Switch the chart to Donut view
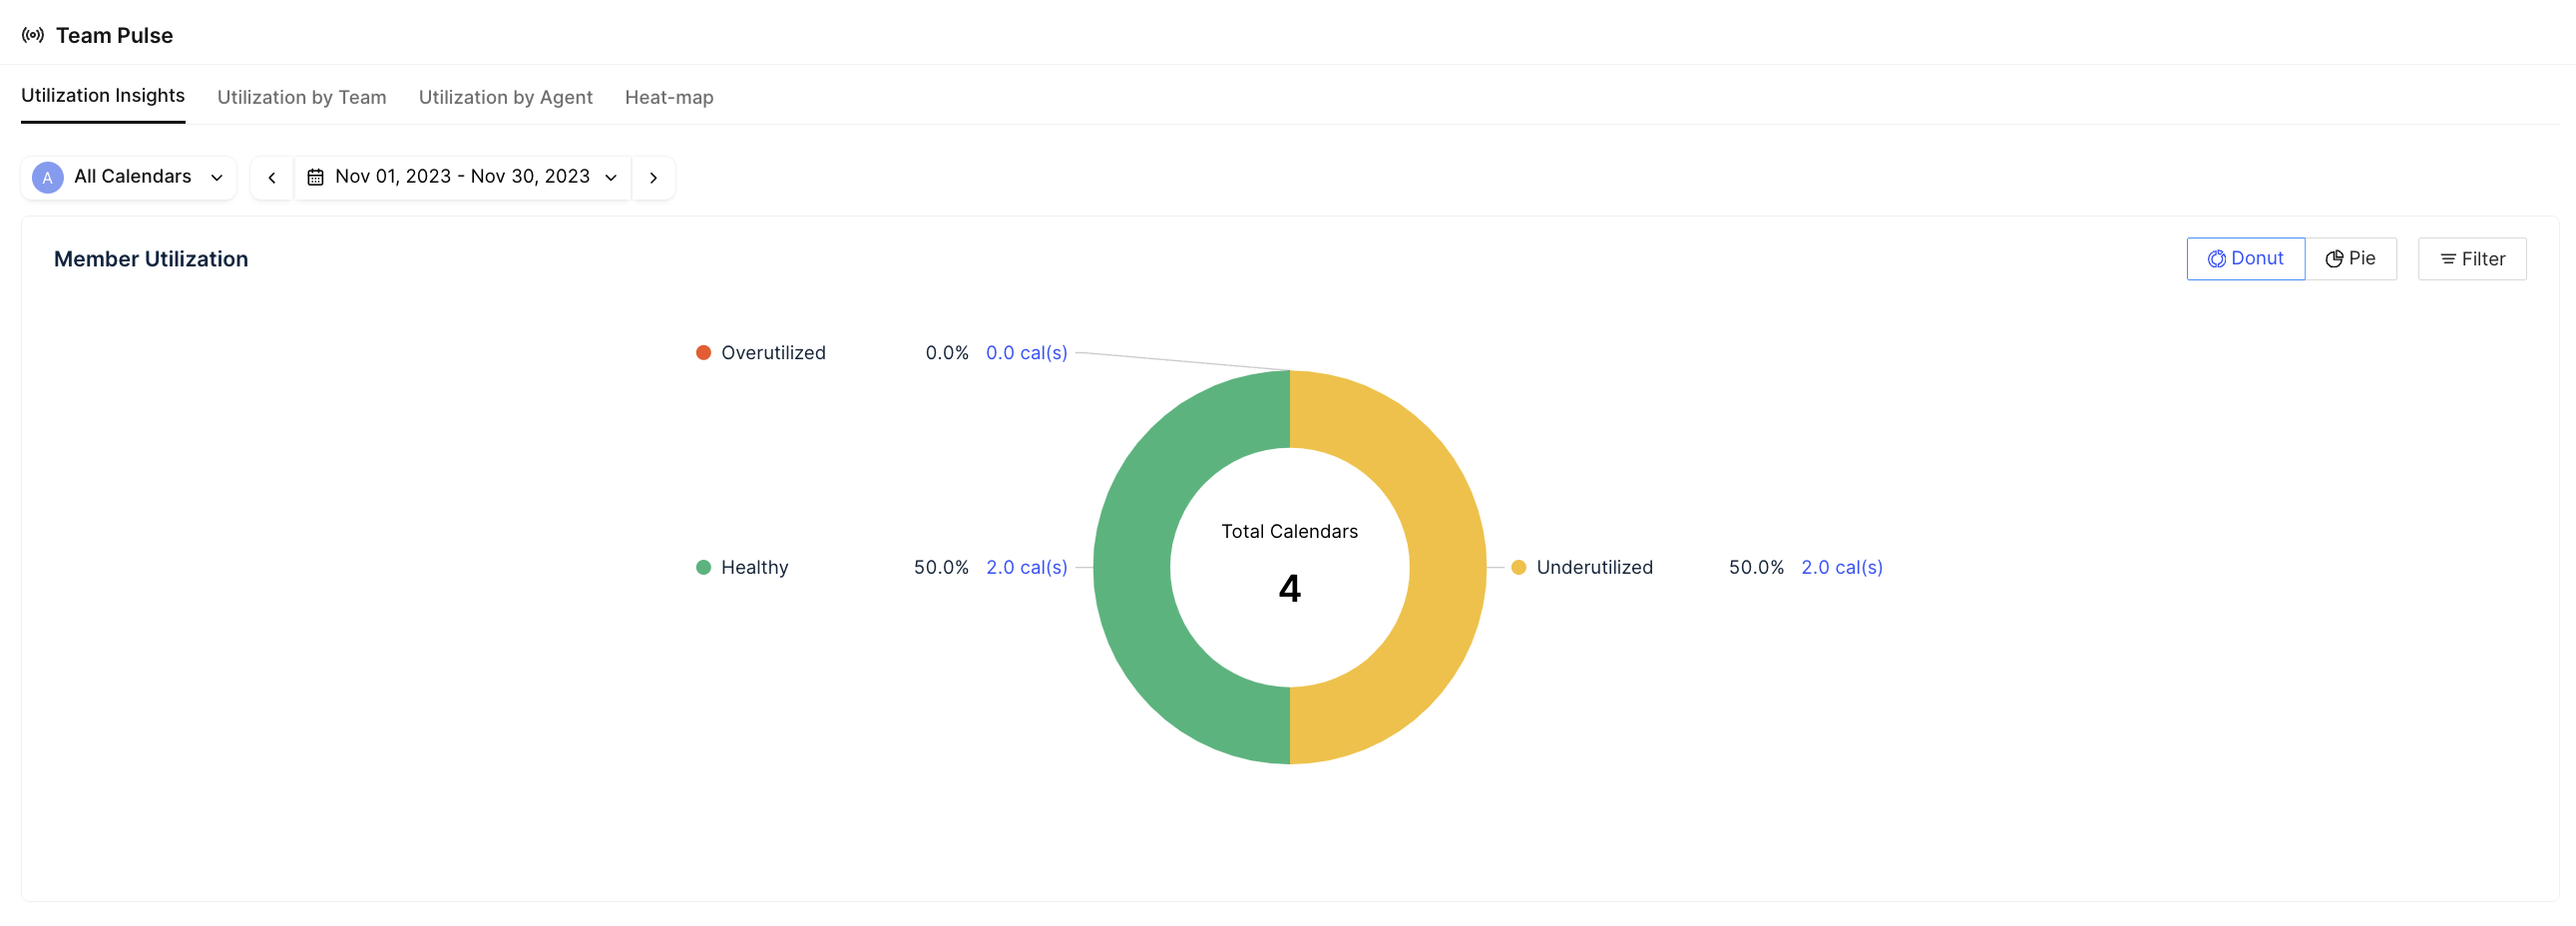The width and height of the screenshot is (2576, 926). [x=2245, y=259]
